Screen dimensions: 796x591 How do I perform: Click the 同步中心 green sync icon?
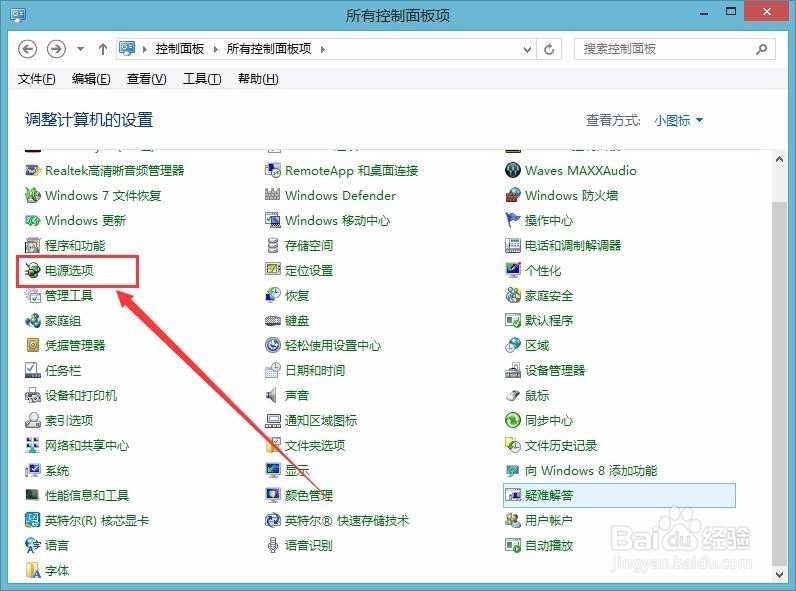point(513,420)
